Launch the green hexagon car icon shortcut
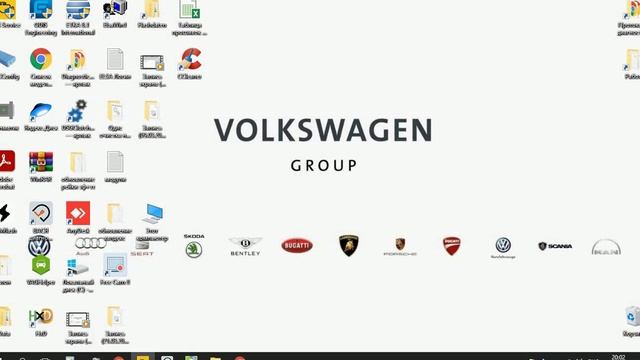The width and height of the screenshot is (640, 360). click(x=40, y=265)
